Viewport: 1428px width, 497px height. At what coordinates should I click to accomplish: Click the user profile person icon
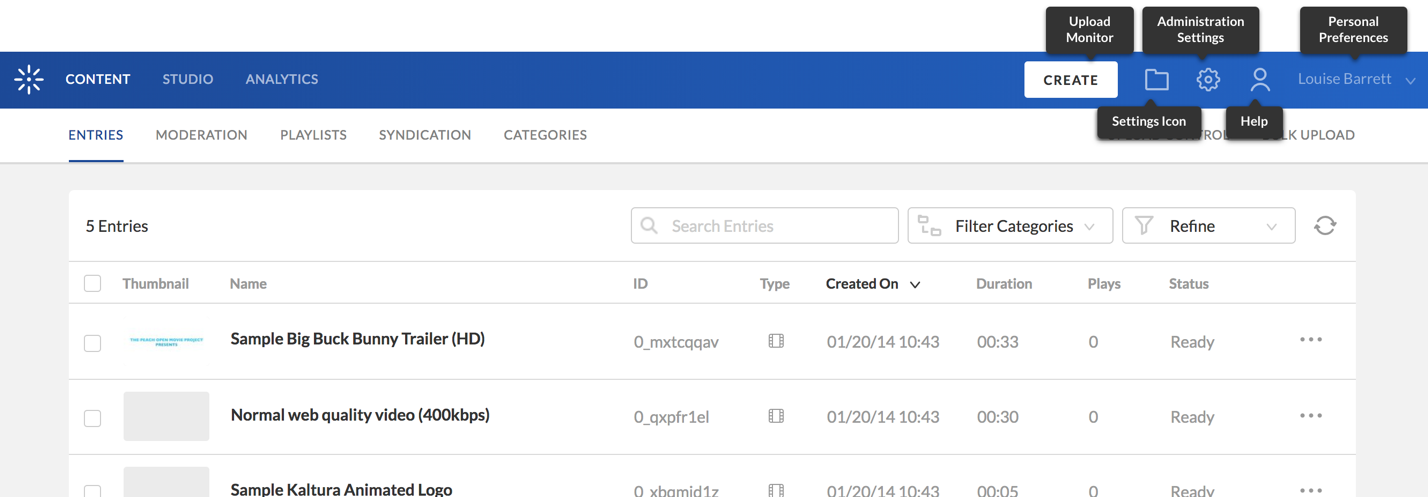pyautogui.click(x=1260, y=80)
